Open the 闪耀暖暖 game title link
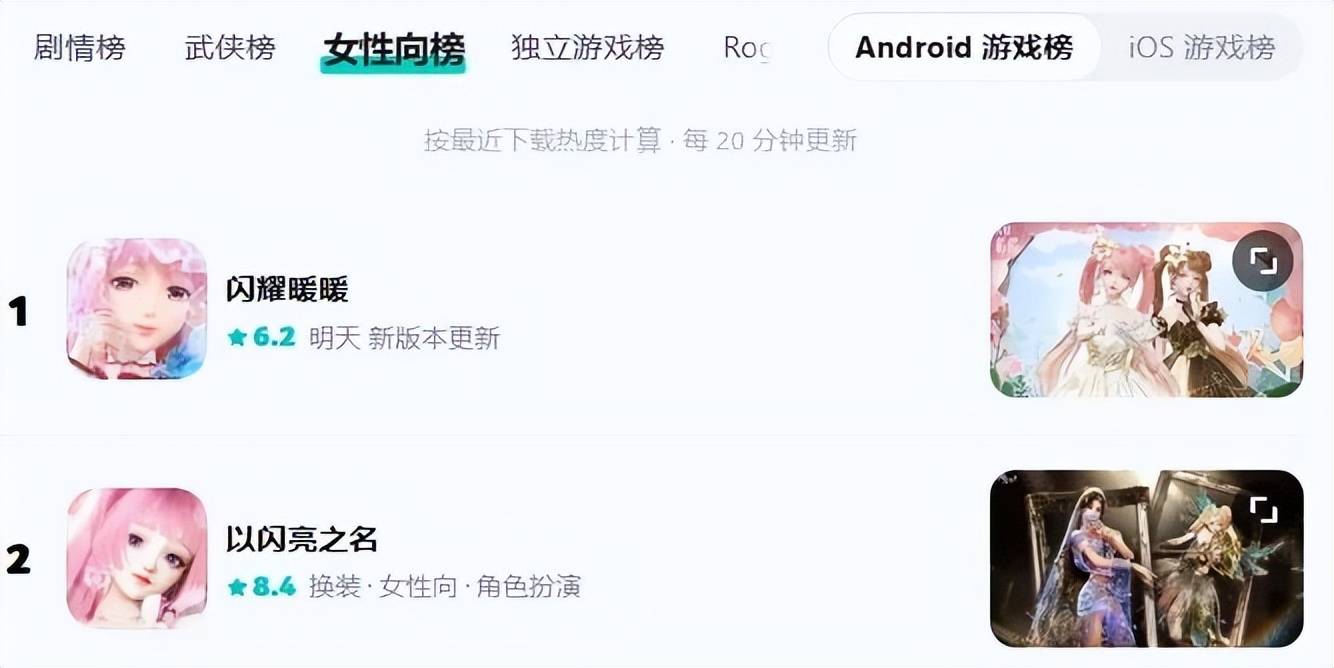This screenshot has height=668, width=1334. pos(287,290)
